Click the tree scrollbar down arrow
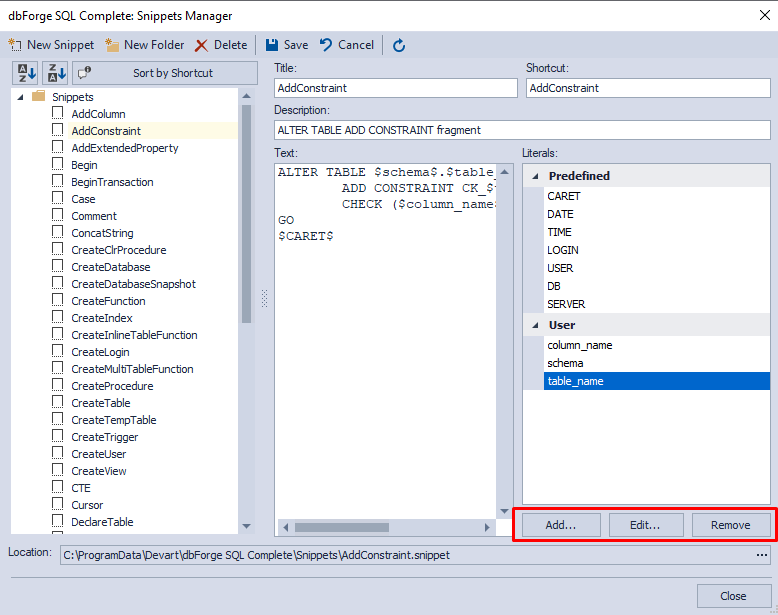The height and width of the screenshot is (615, 778). [247, 526]
